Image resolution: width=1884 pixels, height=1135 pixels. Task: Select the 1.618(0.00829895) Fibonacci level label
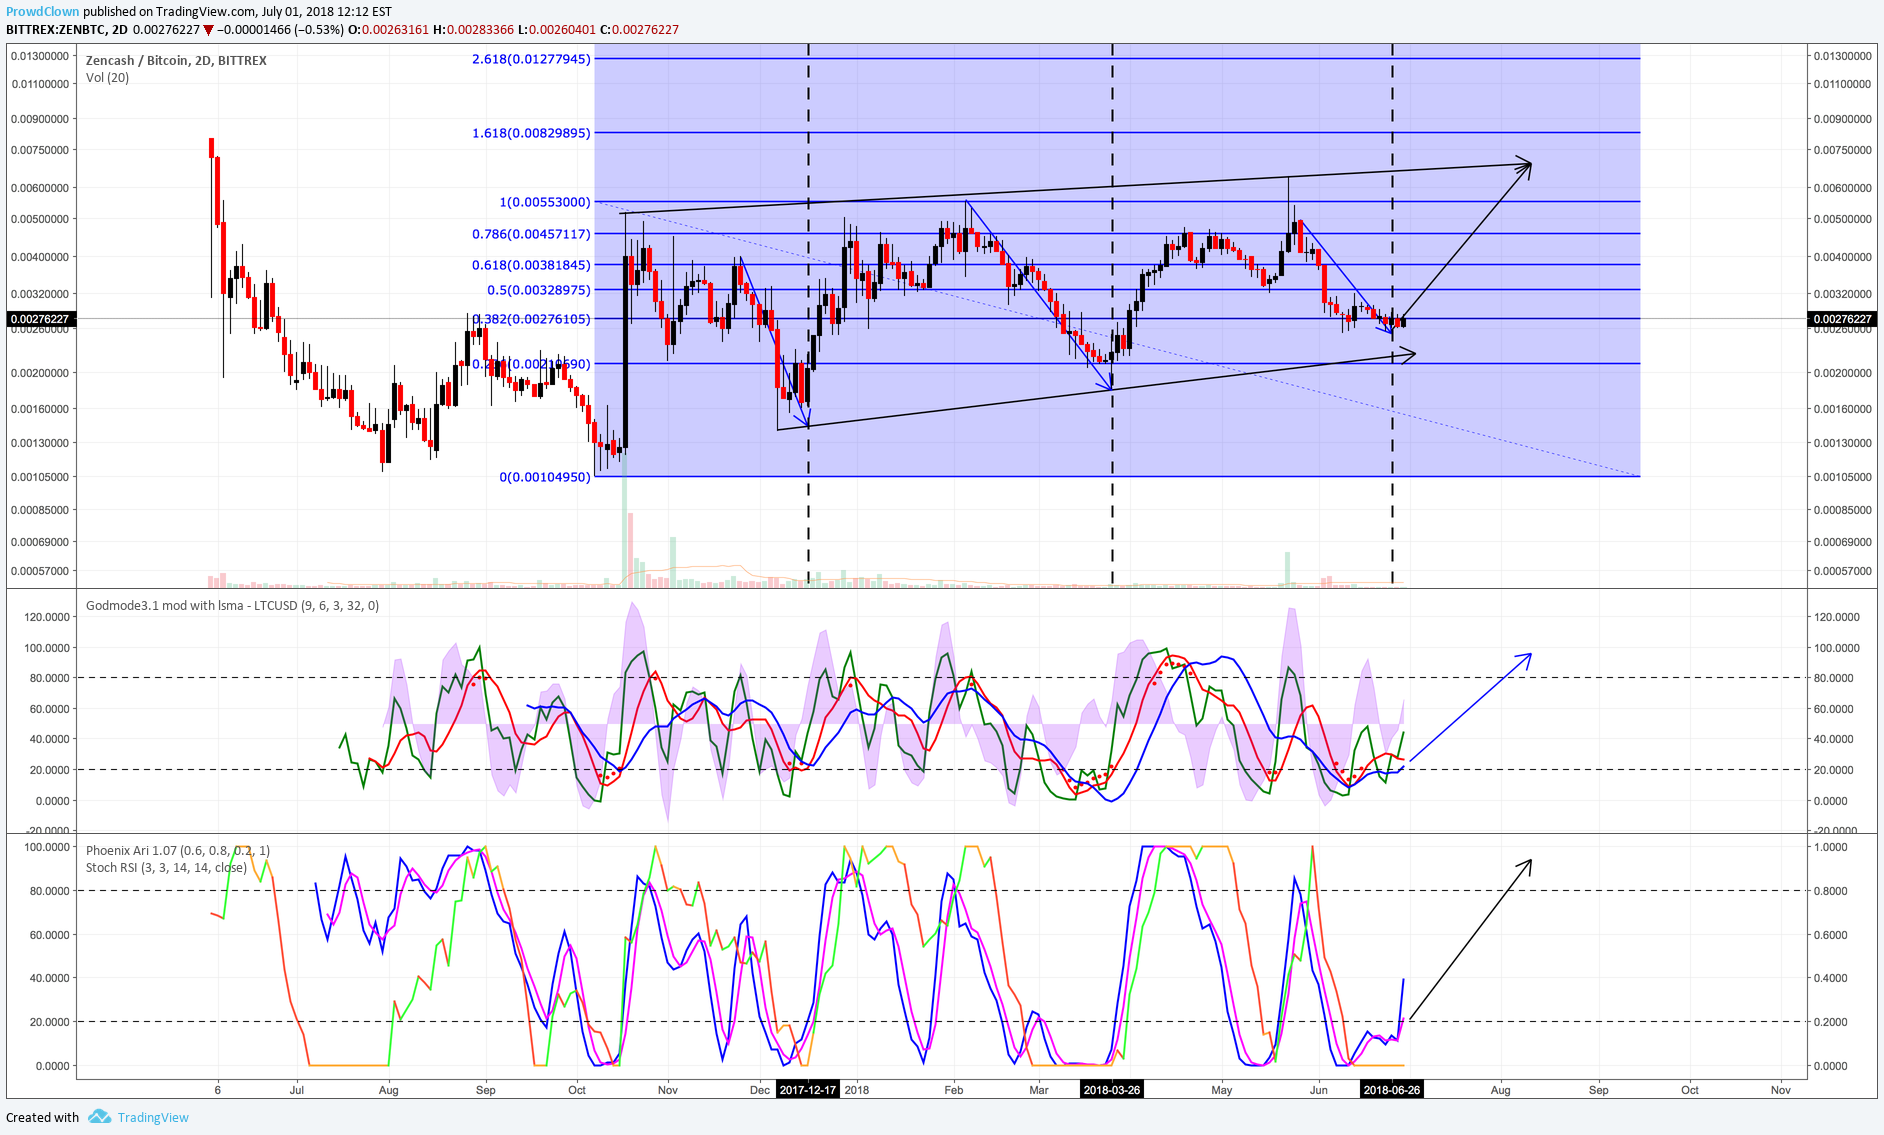tap(531, 133)
